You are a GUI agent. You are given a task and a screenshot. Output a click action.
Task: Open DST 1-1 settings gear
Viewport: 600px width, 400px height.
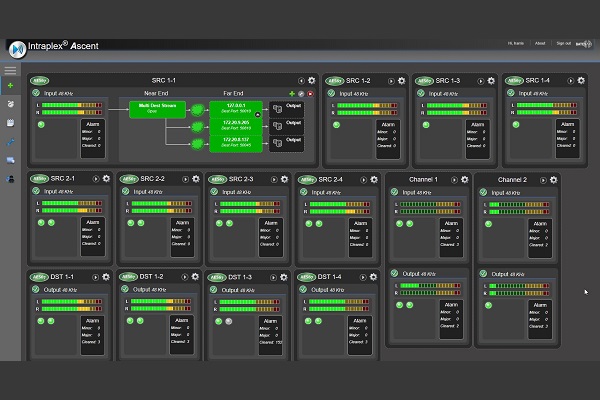tap(106, 277)
